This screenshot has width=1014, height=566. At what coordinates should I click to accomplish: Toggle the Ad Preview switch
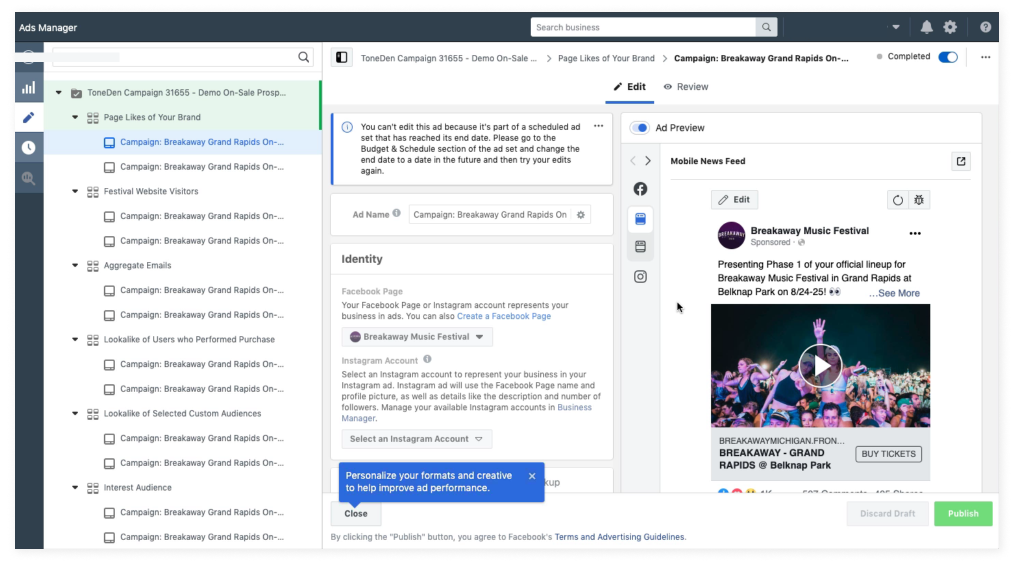[640, 127]
